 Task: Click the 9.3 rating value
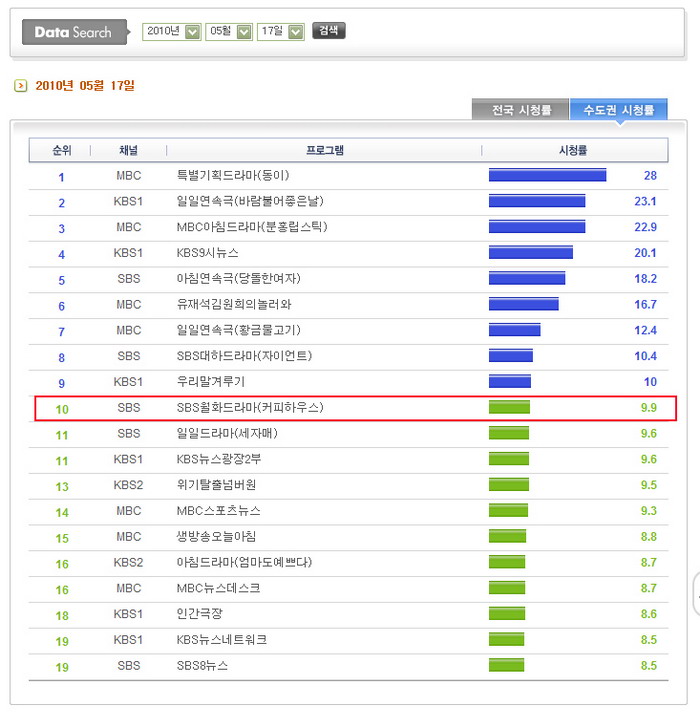tap(648, 511)
